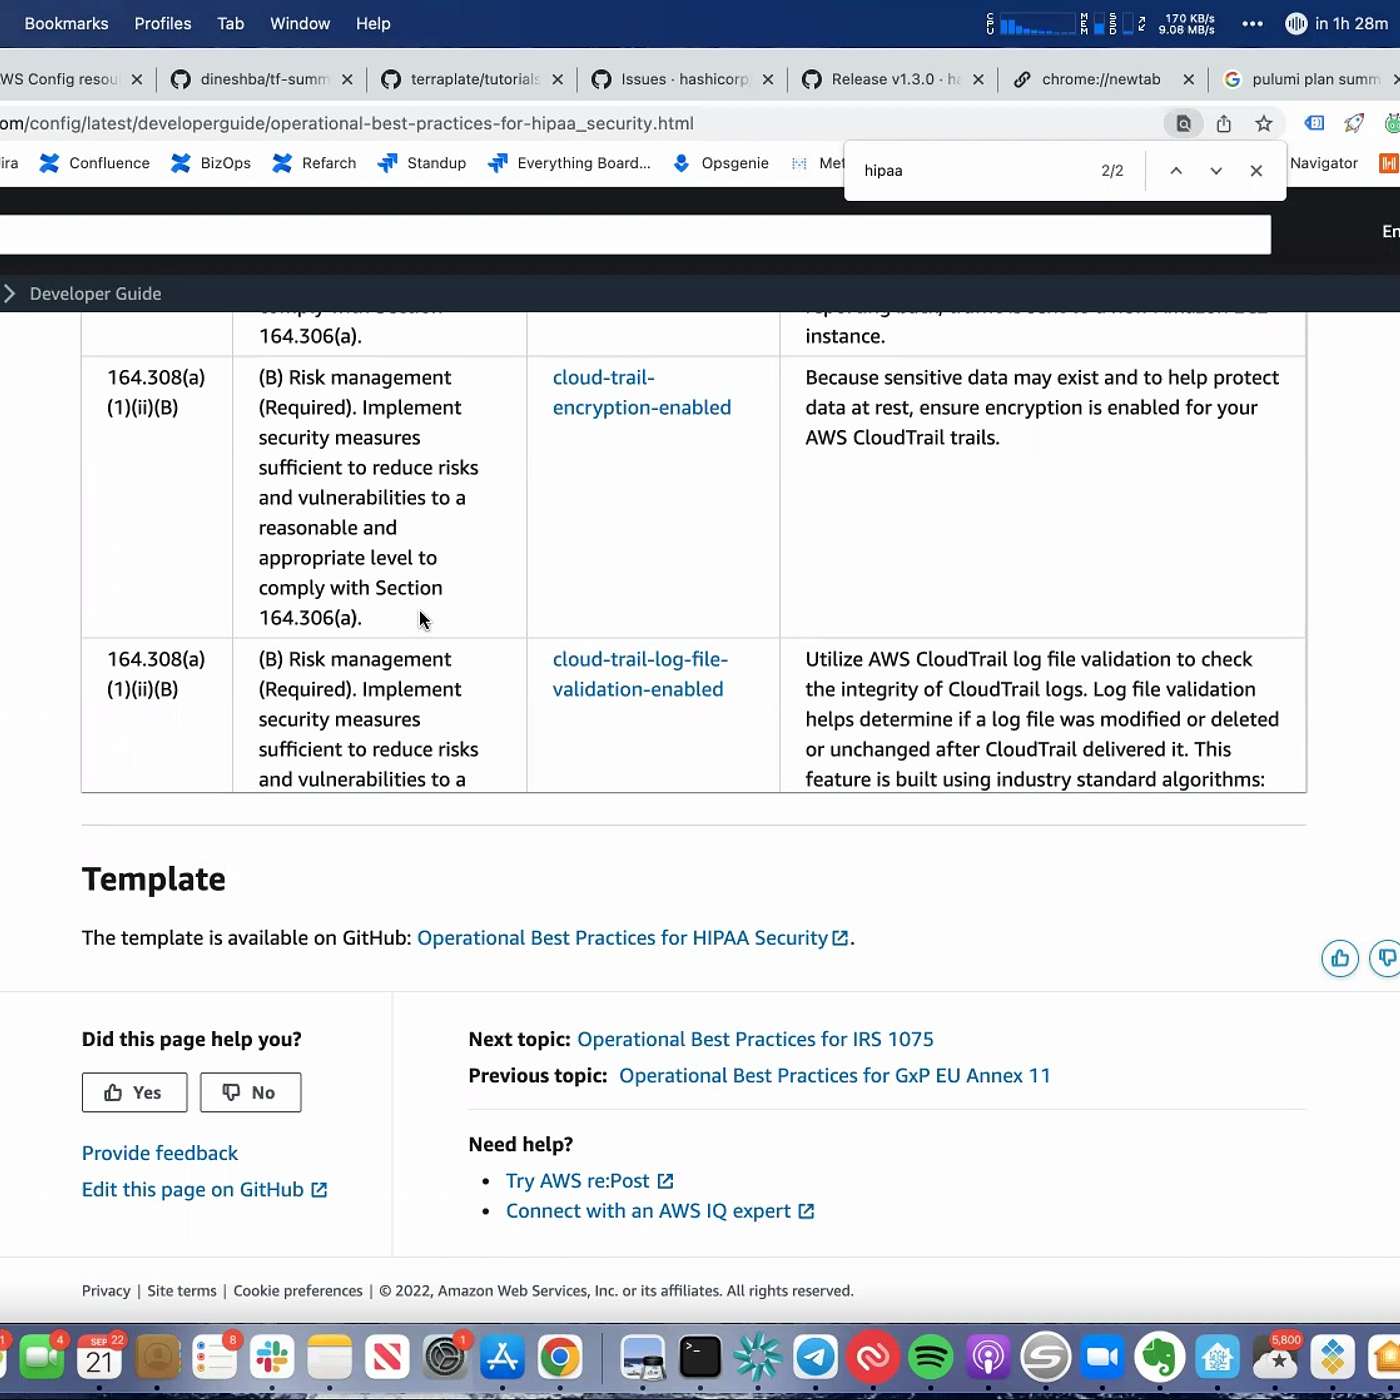The image size is (1400, 1400).
Task: Click Yes for page helpfulness
Action: (134, 1093)
